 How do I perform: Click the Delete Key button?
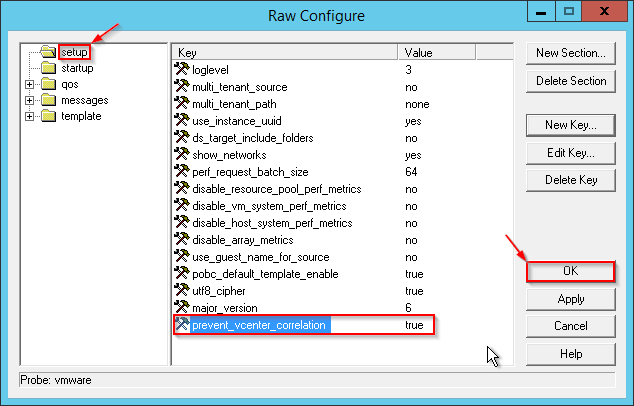pos(570,180)
